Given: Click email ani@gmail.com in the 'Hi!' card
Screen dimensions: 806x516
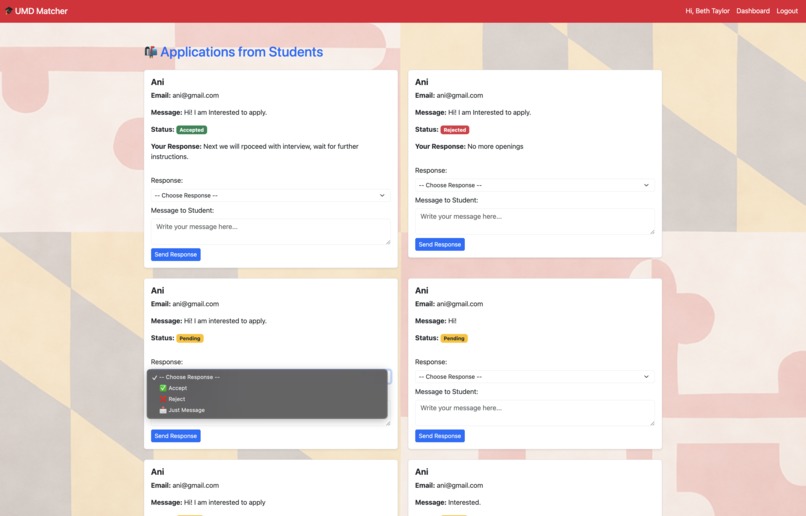Looking at the screenshot, I should 460,304.
